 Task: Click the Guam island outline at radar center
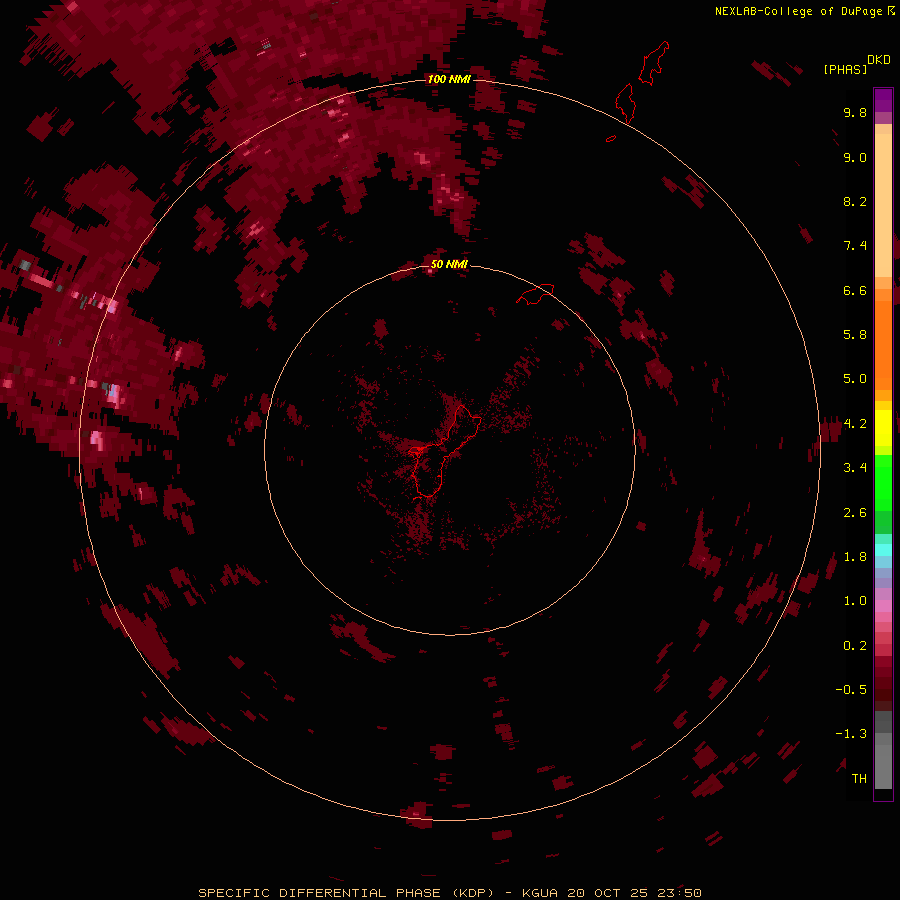447,451
